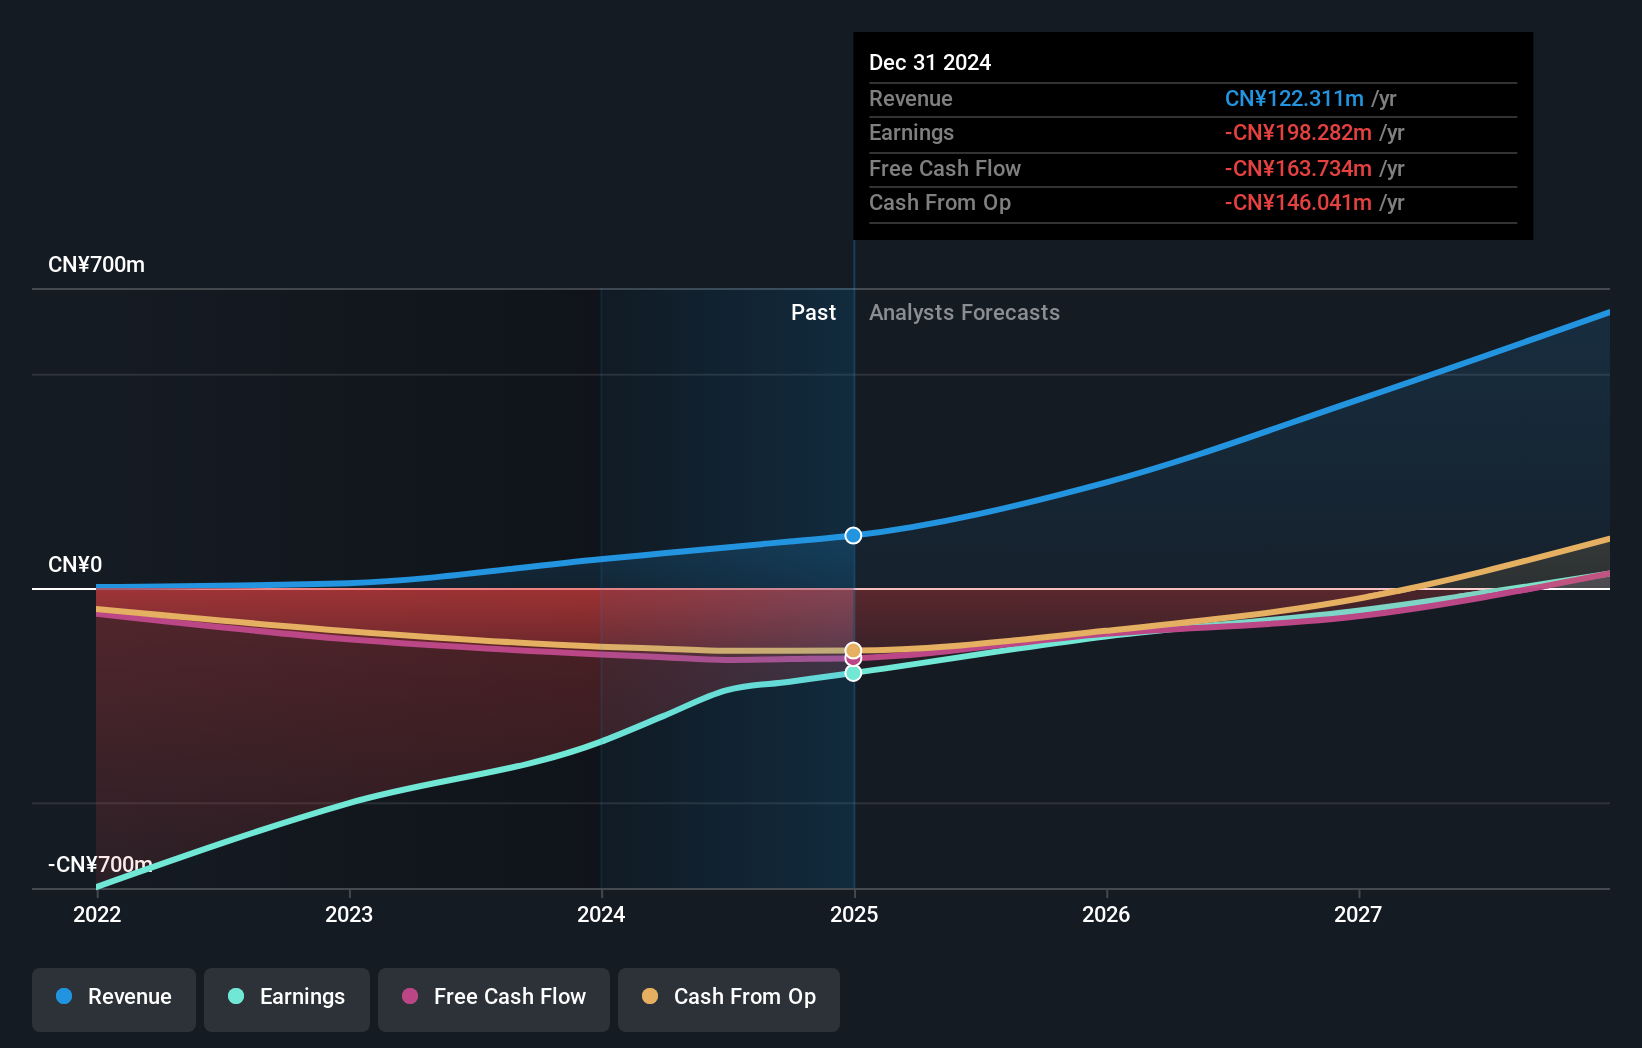Click the CN¥122.311m revenue value
Viewport: 1642px width, 1048px height.
[x=1294, y=99]
